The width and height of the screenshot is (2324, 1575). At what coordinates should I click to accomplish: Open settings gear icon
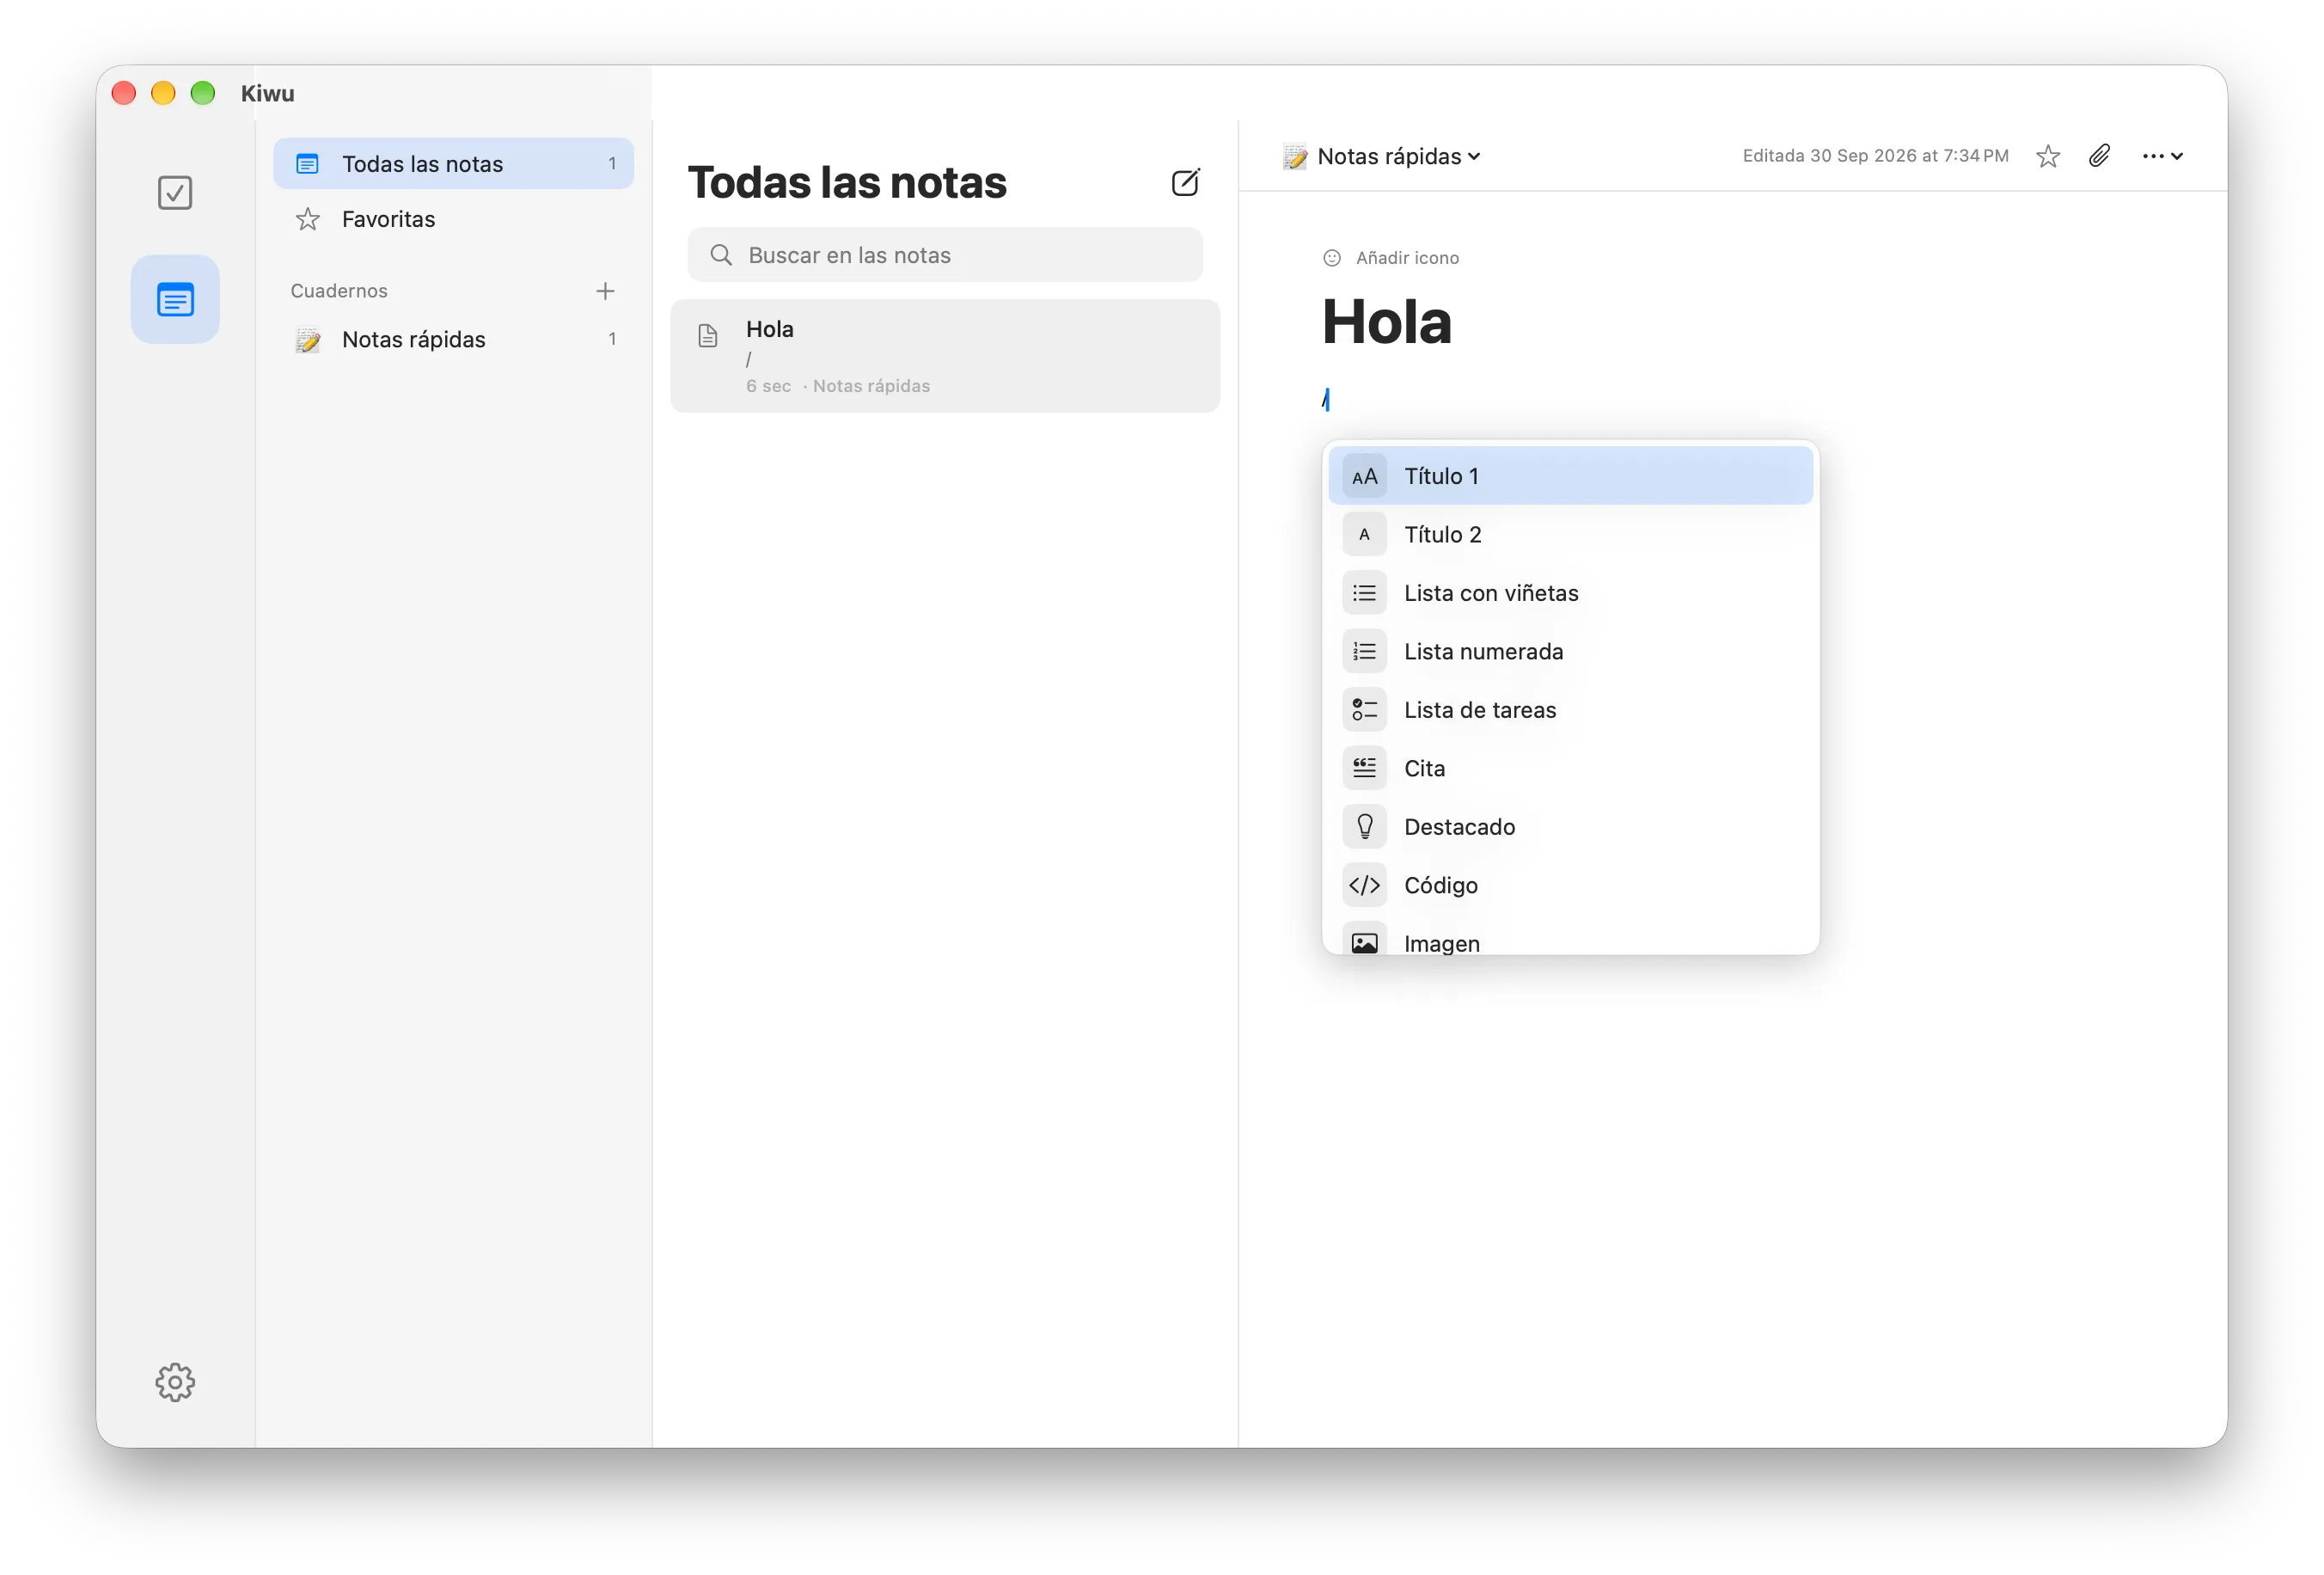[175, 1381]
